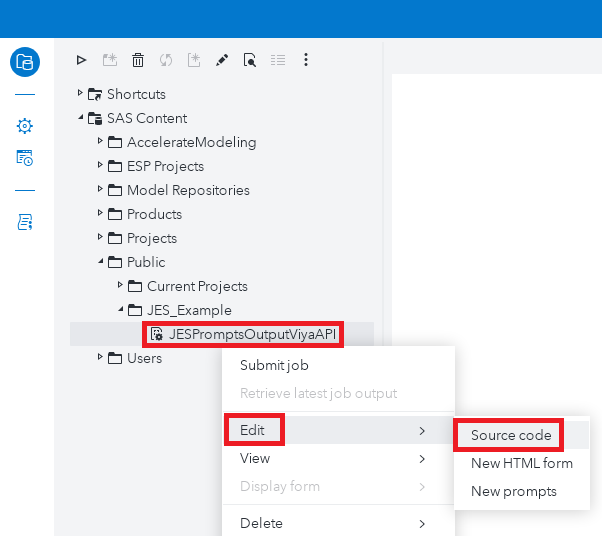Viewport: 602px width, 536px height.
Task: Collapse the JES_Example folder
Action: pyautogui.click(x=121, y=309)
